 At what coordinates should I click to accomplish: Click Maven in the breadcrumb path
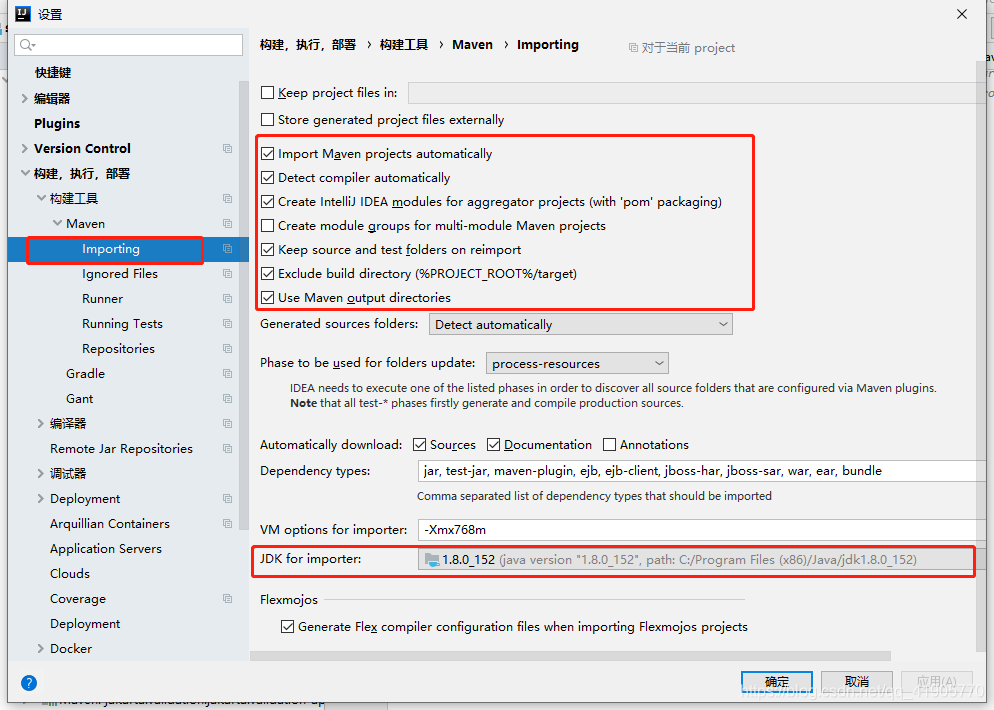coord(472,44)
